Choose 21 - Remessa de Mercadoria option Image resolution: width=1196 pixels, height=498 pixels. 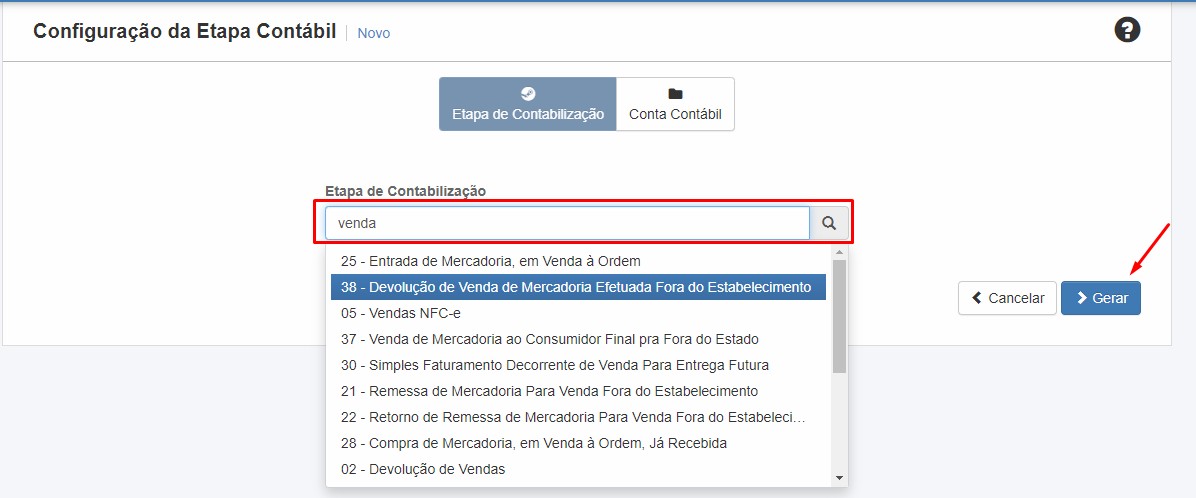[549, 391]
